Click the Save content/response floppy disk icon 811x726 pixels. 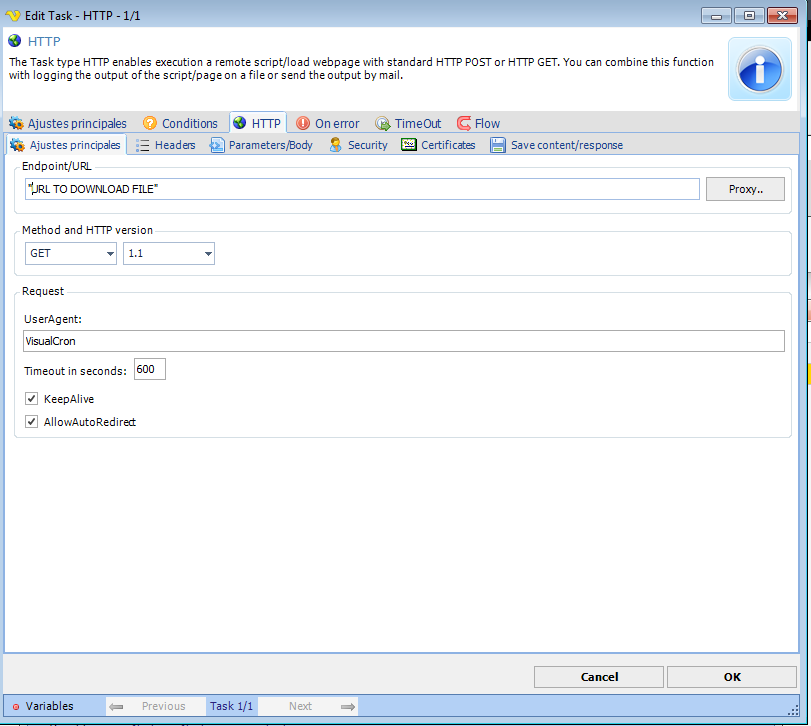498,145
